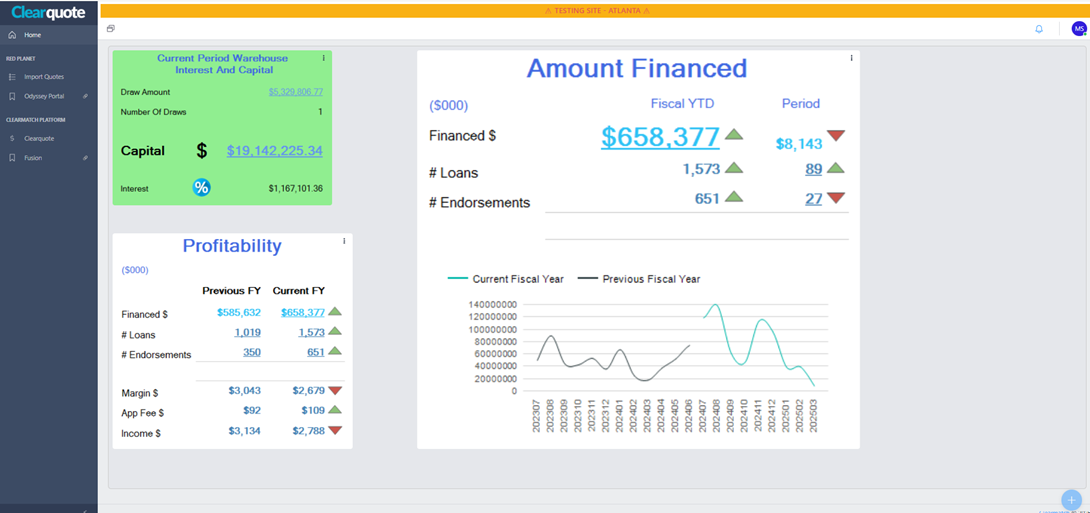
Task: Open the $658,377 Fiscal YTD financed link
Action: [660, 137]
